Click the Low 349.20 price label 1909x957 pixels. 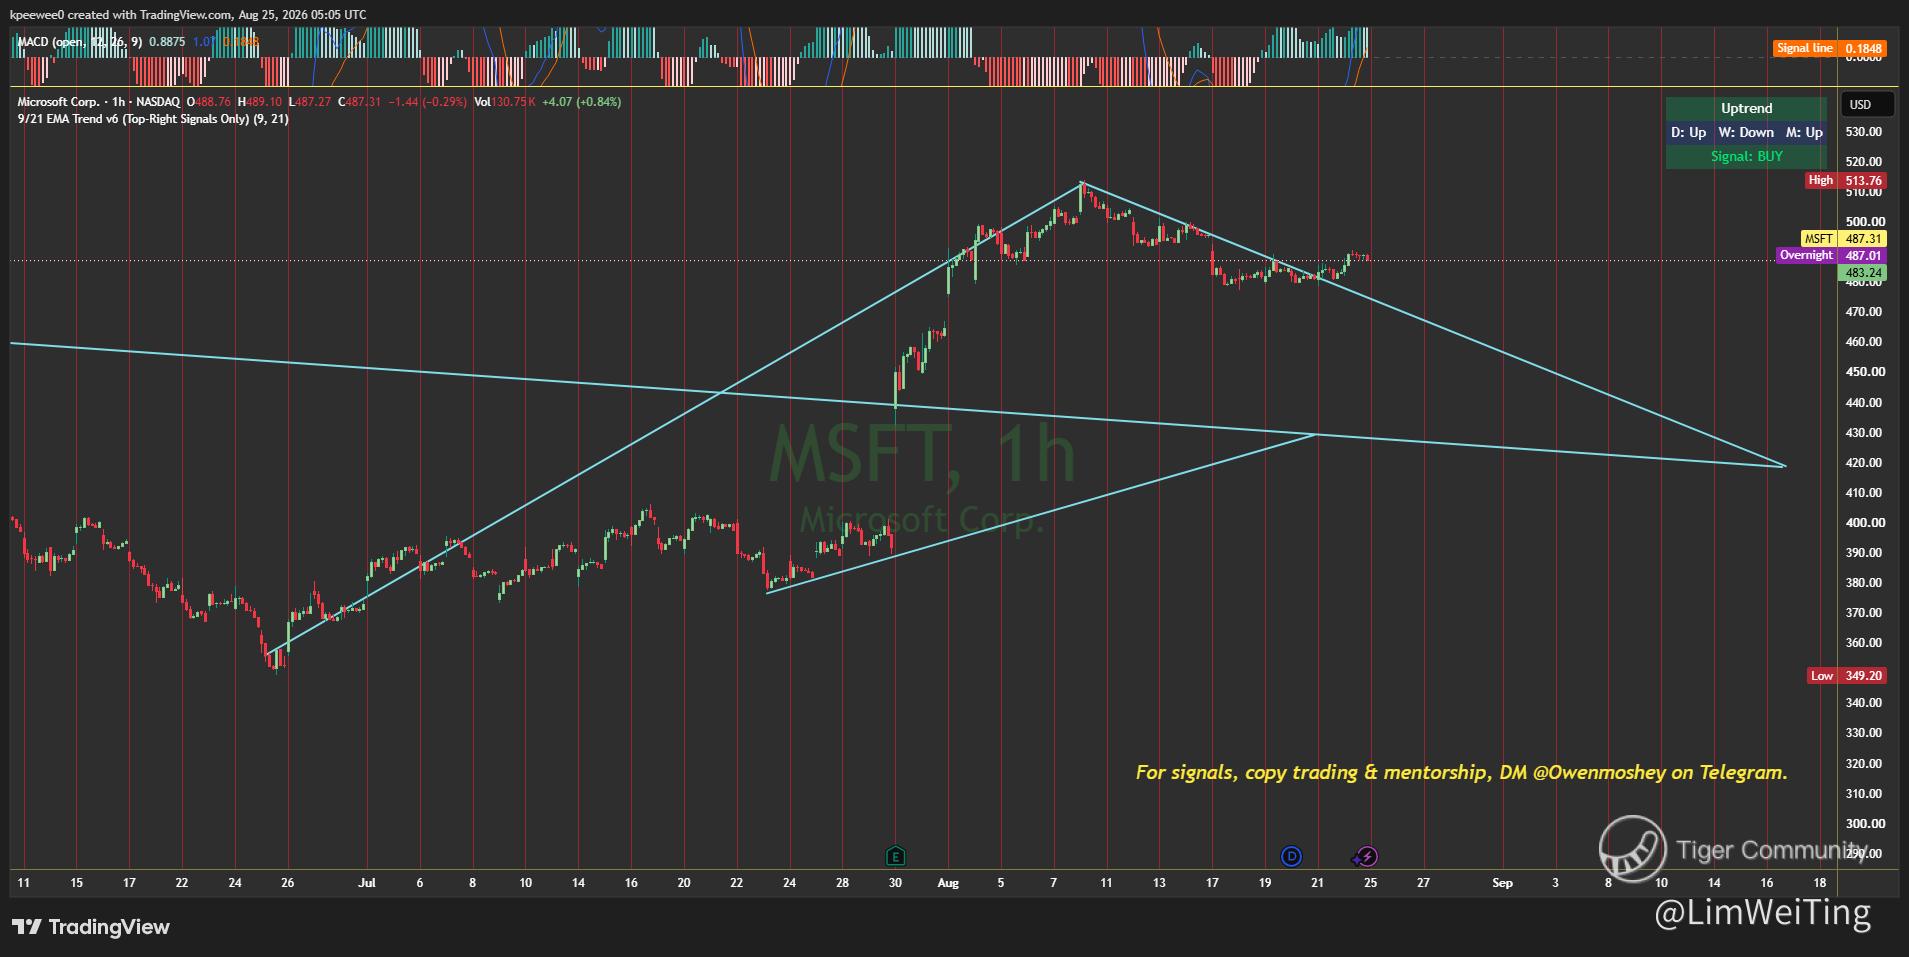coord(1846,676)
